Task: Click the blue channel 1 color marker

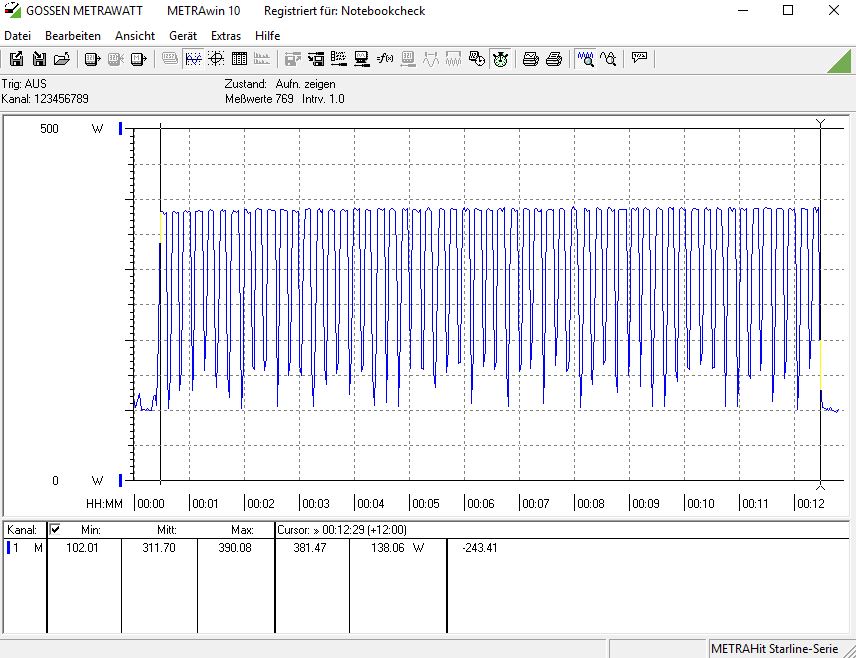Action: [x=6, y=548]
